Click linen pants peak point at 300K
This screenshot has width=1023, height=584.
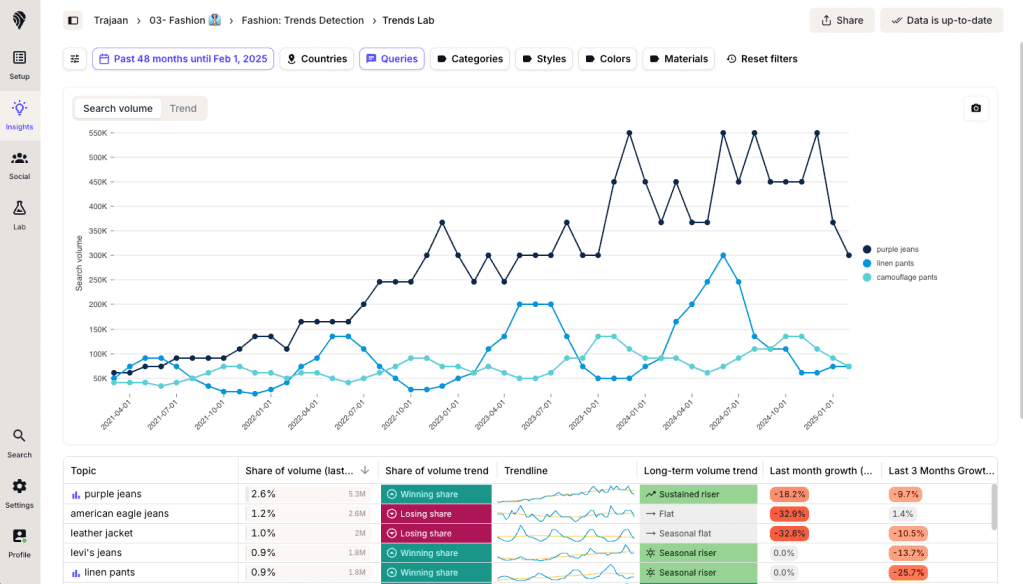723,256
